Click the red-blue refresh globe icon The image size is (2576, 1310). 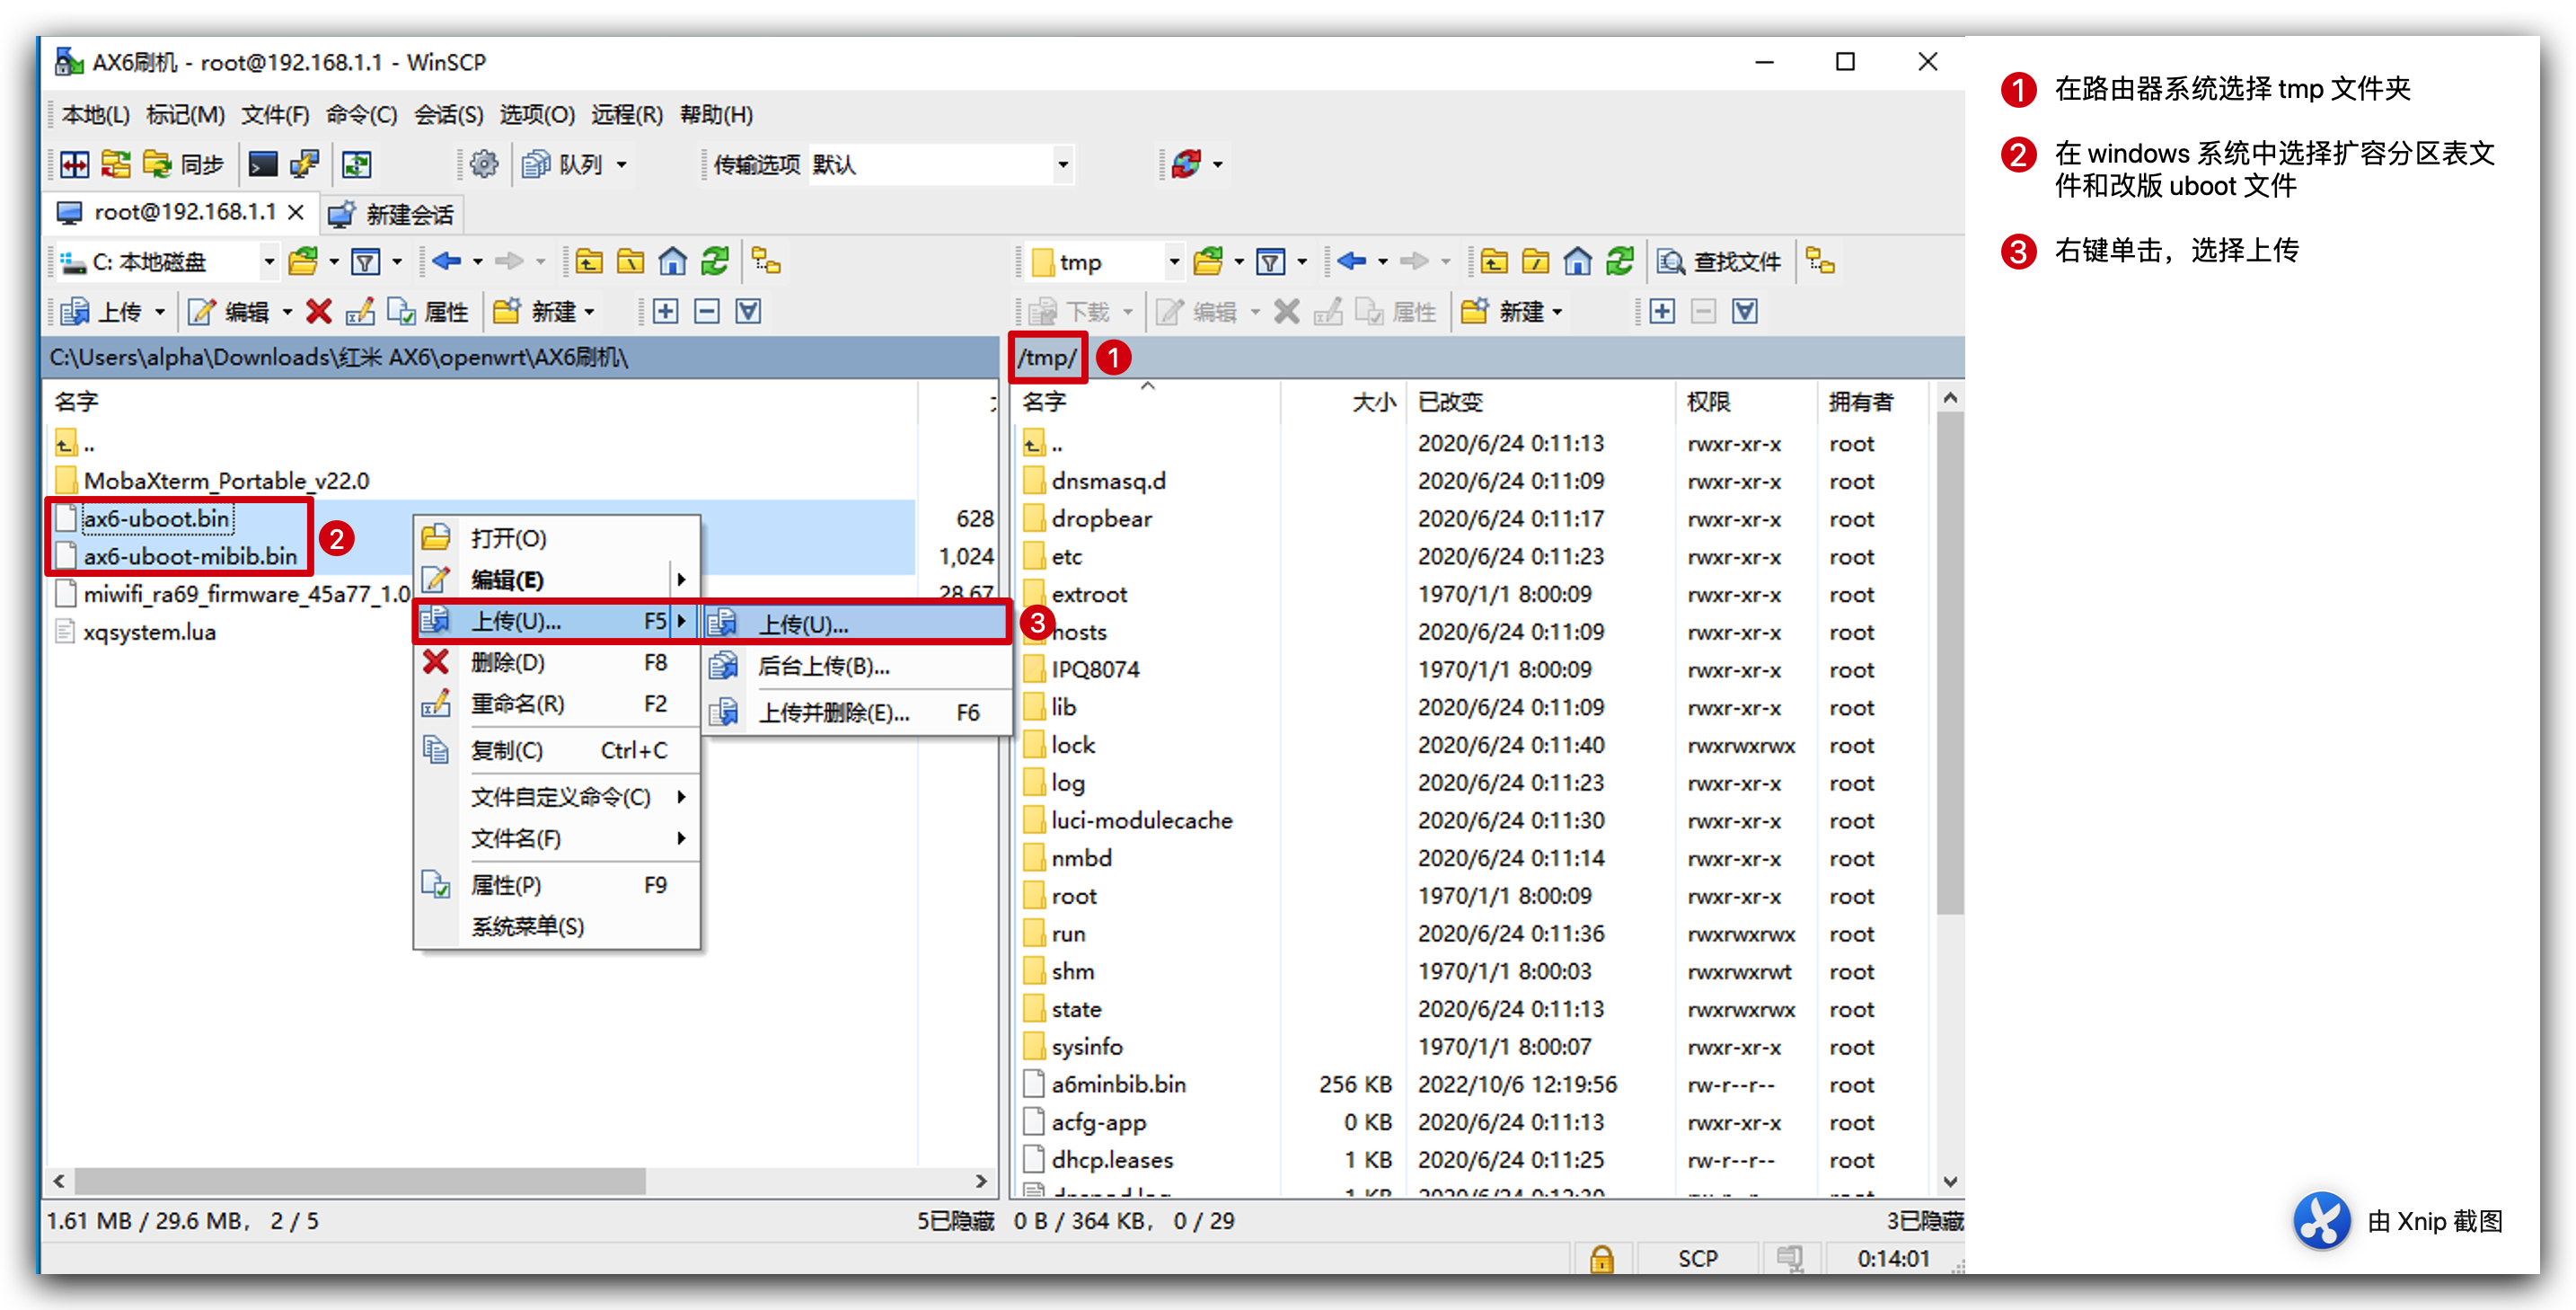pos(1187,164)
